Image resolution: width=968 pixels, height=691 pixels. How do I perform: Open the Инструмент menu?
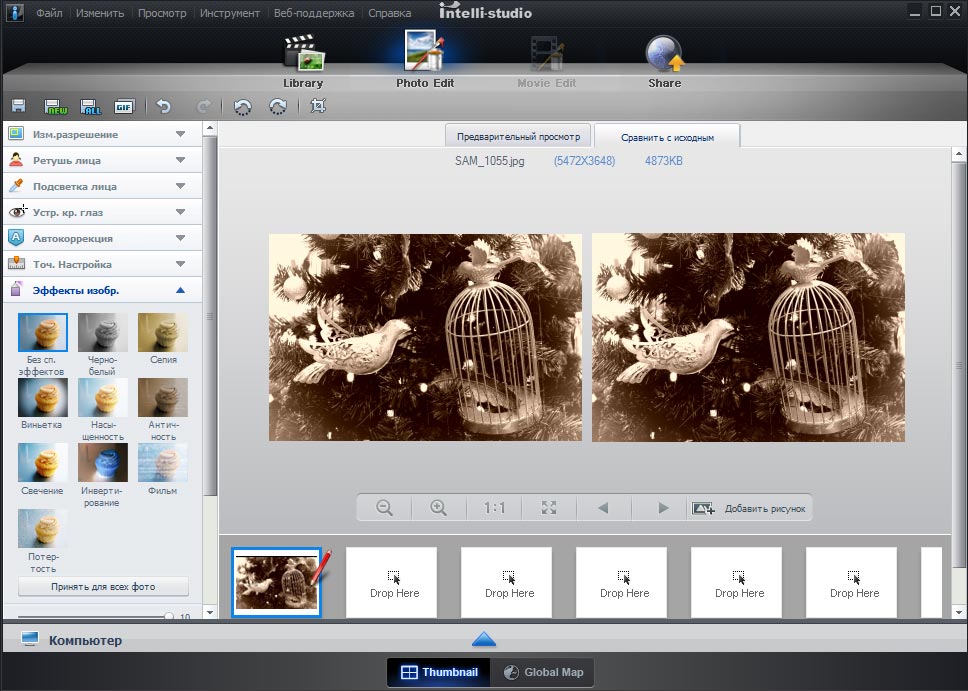229,13
